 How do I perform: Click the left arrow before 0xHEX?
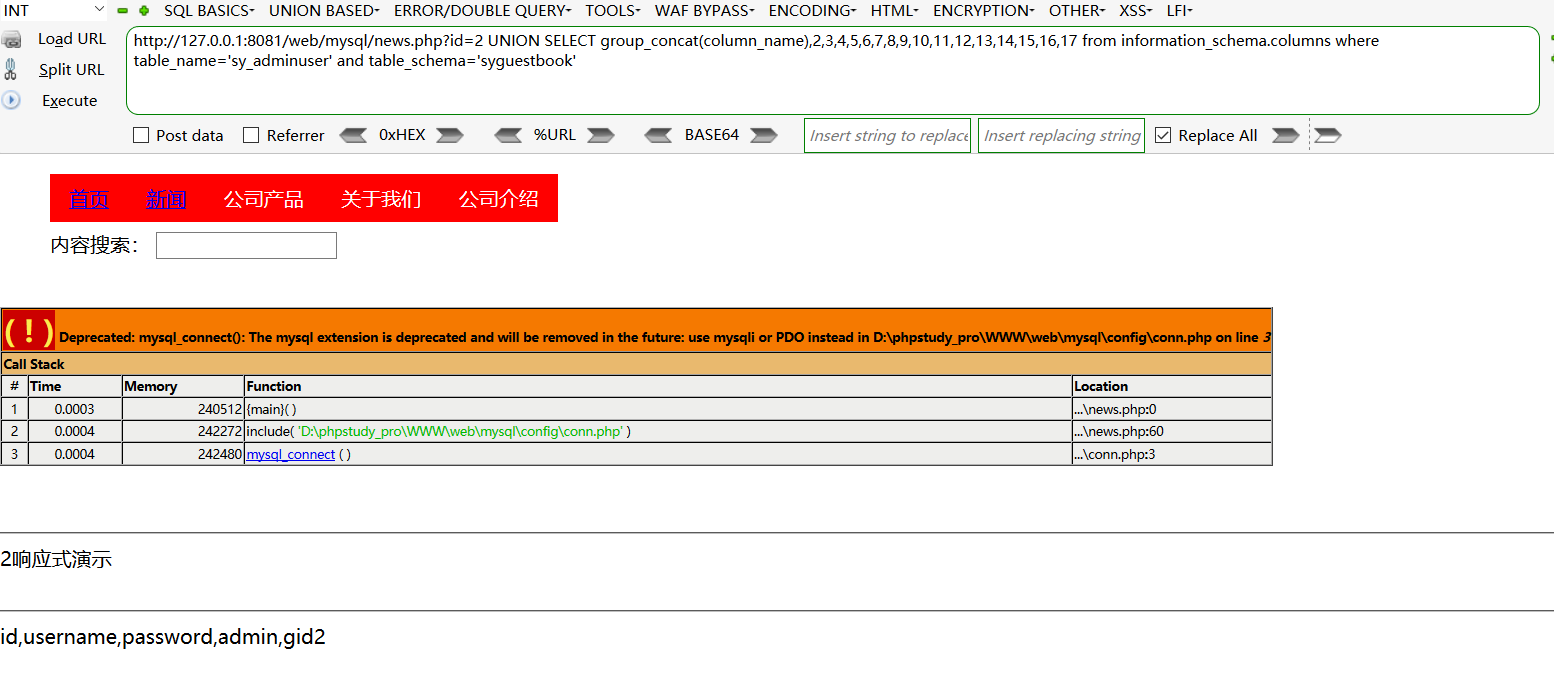point(354,135)
